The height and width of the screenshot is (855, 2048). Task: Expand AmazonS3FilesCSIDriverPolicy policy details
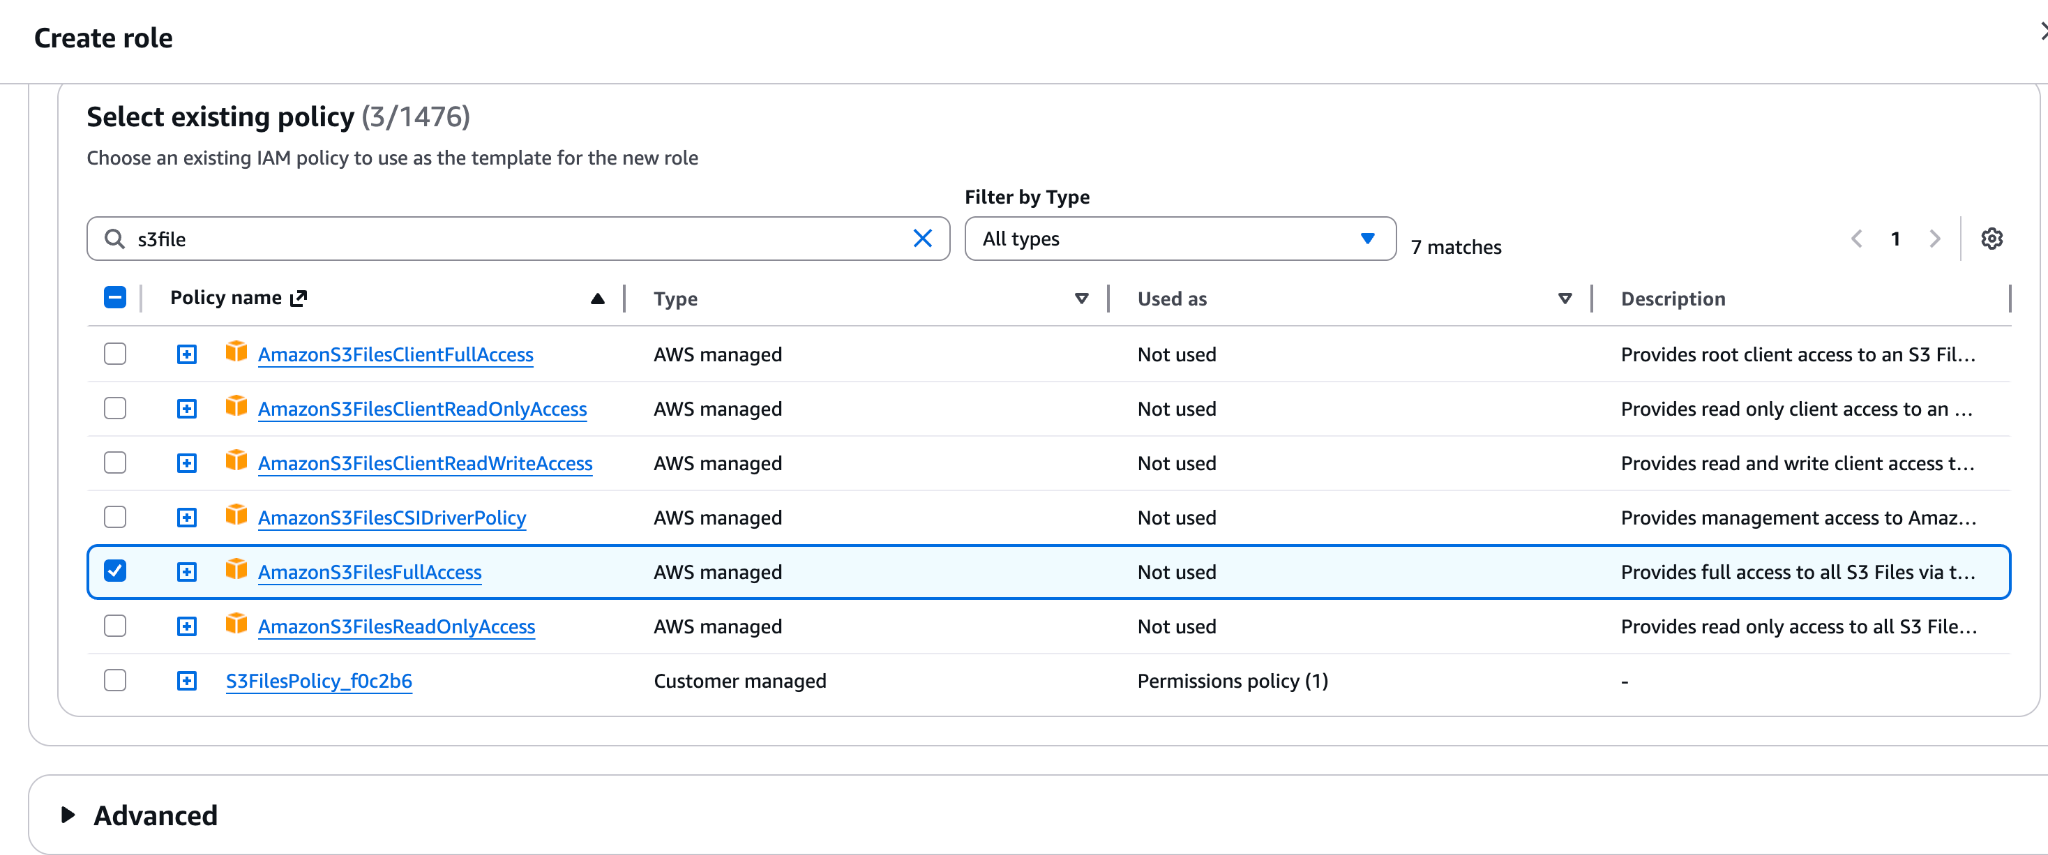pos(187,517)
